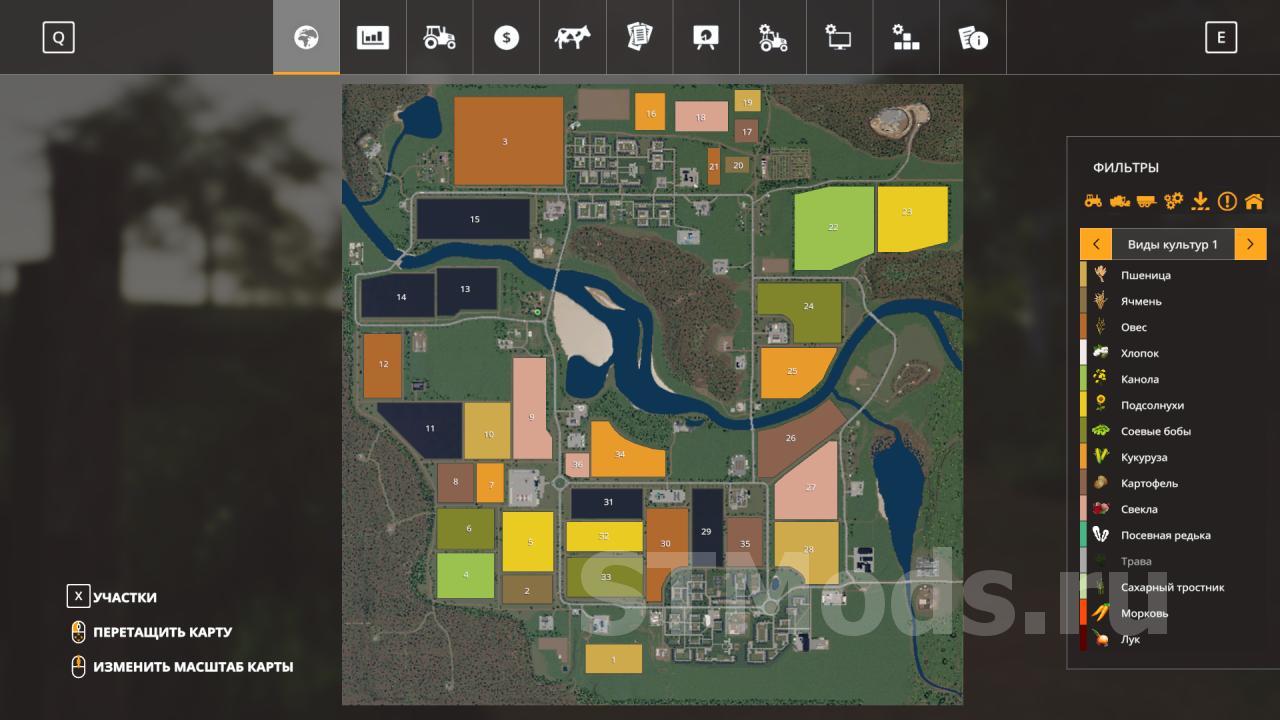Screen dimensions: 1280x720
Task: Toggle the tractor vehicles filter
Action: click(x=1093, y=201)
